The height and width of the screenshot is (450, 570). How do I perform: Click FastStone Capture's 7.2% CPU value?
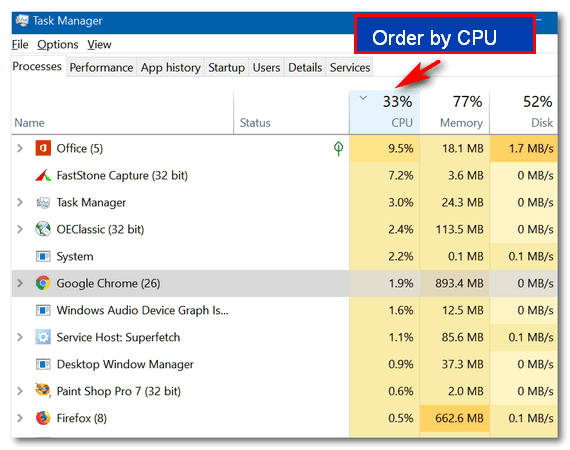[x=401, y=176]
